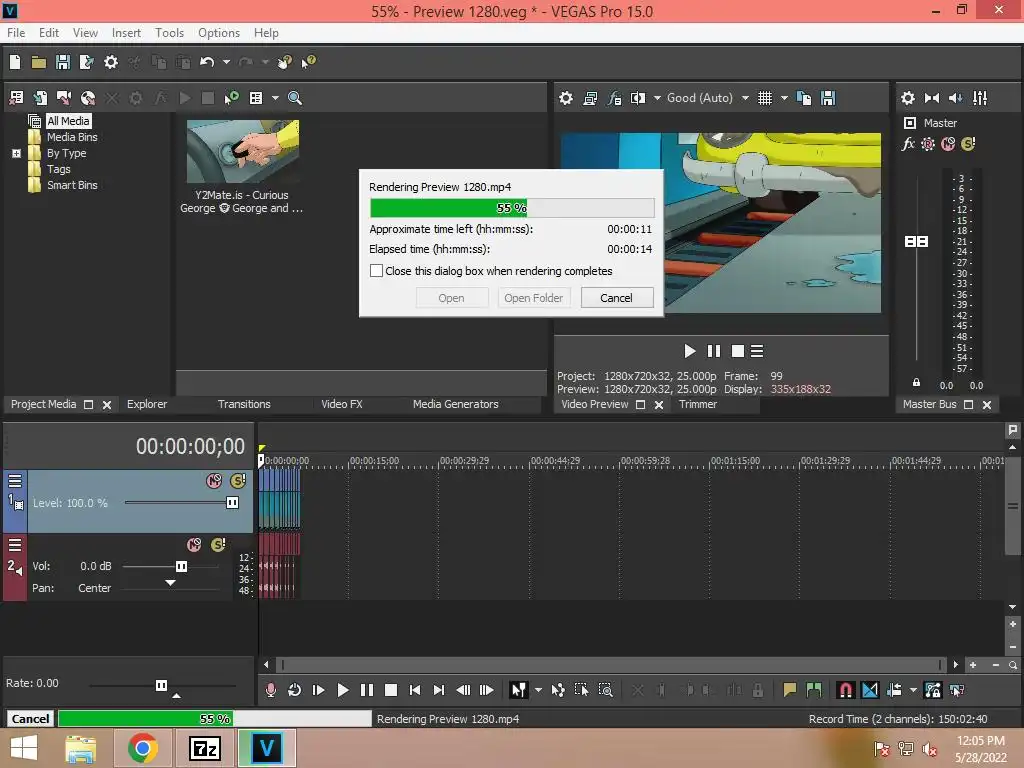The width and height of the screenshot is (1024, 768).
Task: Click the Master FX icon
Action: pos(908,144)
